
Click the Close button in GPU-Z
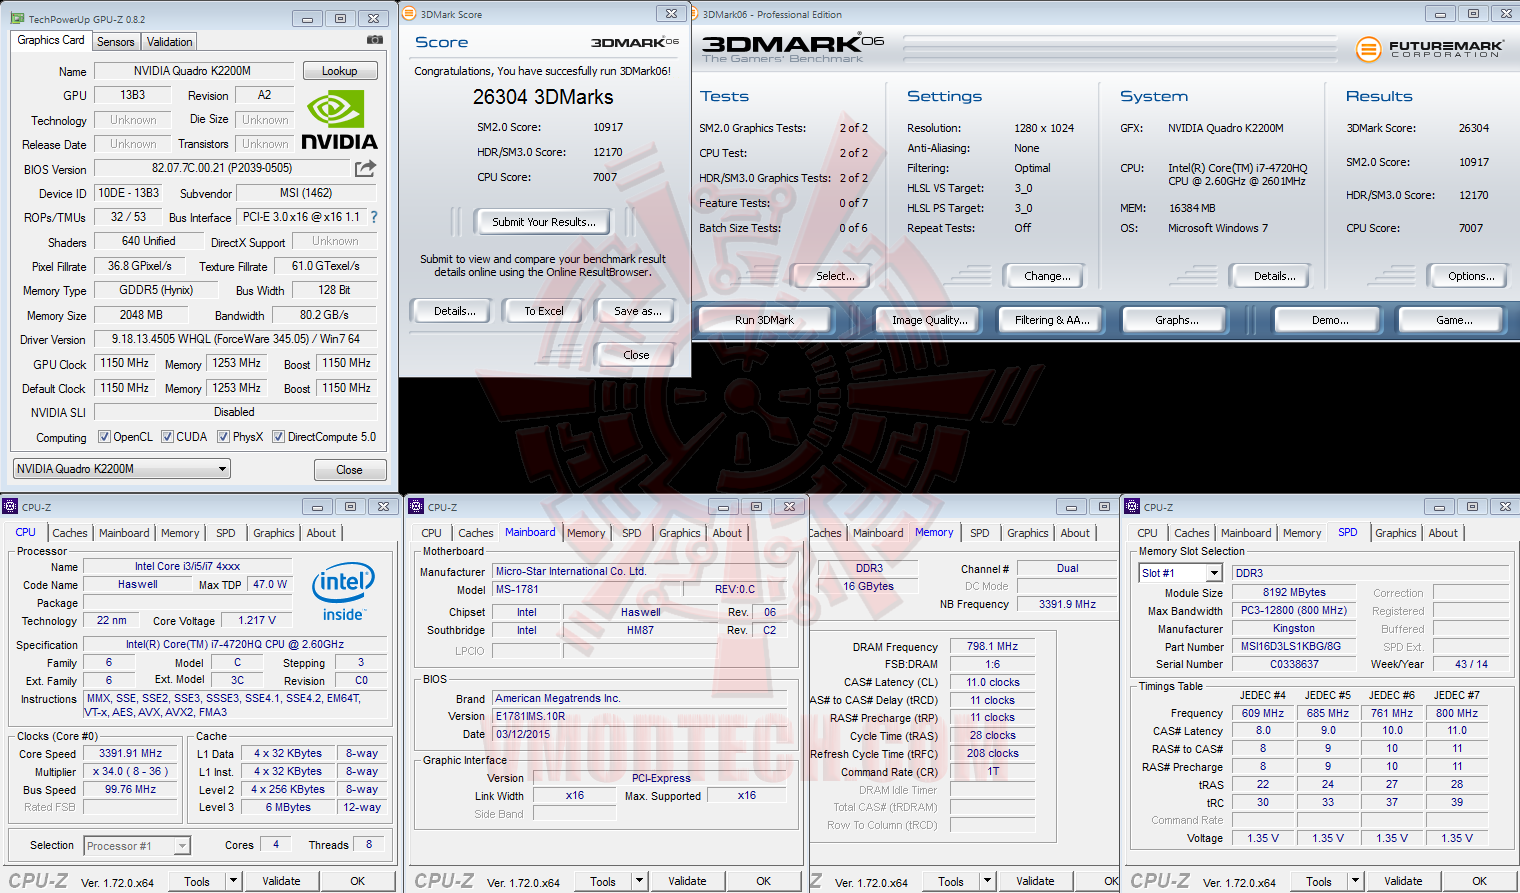[x=349, y=470]
